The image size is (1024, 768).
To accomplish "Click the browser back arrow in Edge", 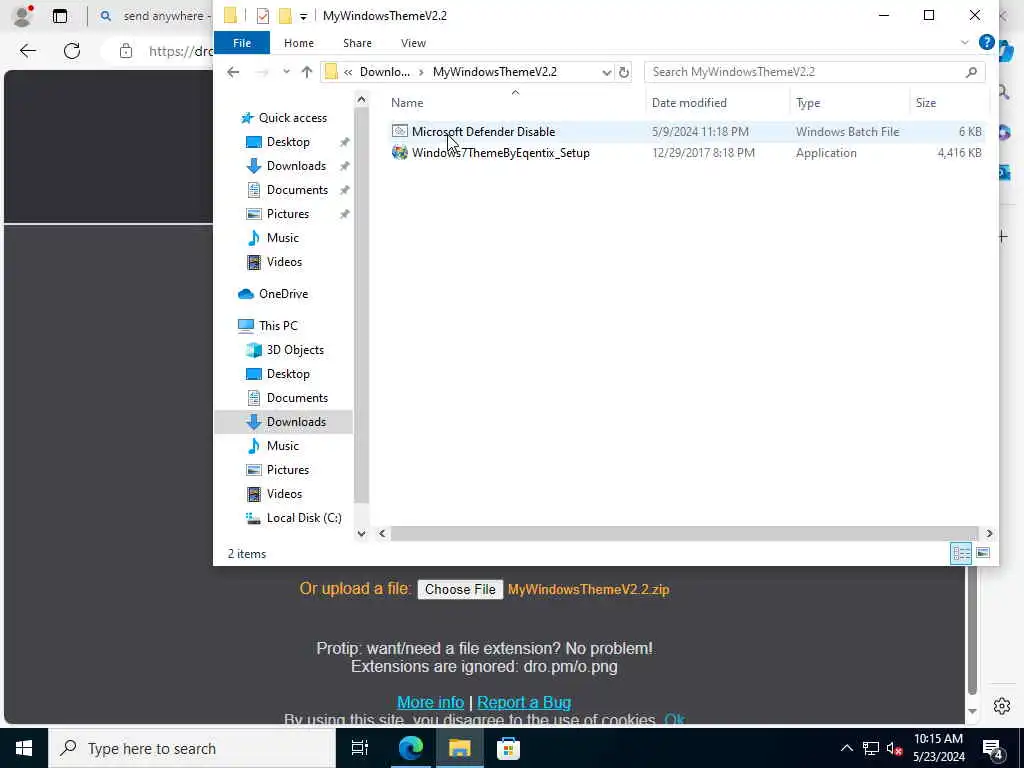I will pos(27,51).
